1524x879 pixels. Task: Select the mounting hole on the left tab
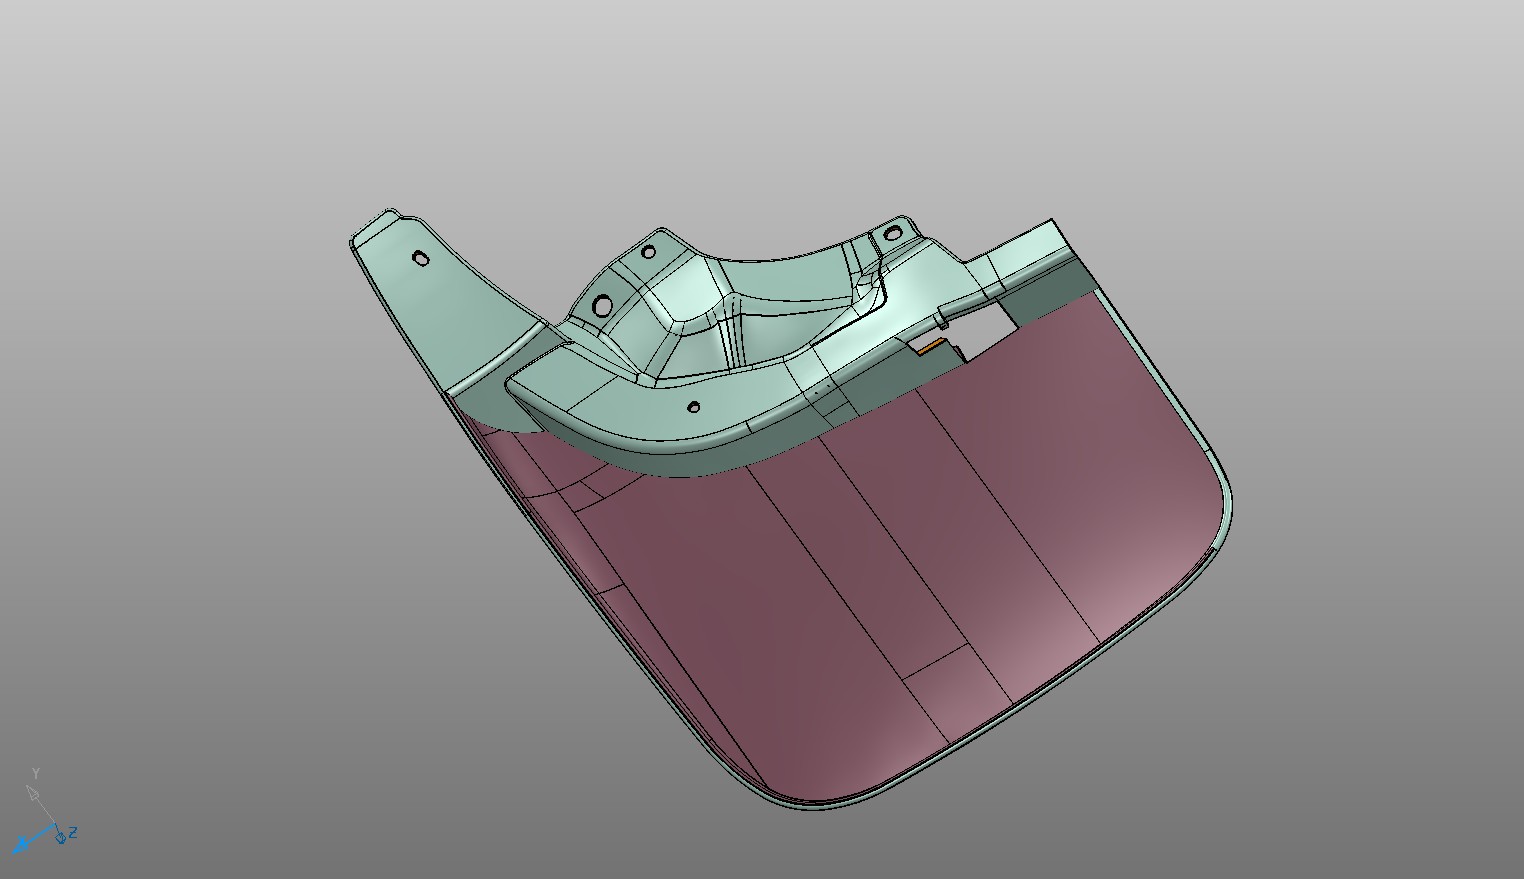coord(421,258)
